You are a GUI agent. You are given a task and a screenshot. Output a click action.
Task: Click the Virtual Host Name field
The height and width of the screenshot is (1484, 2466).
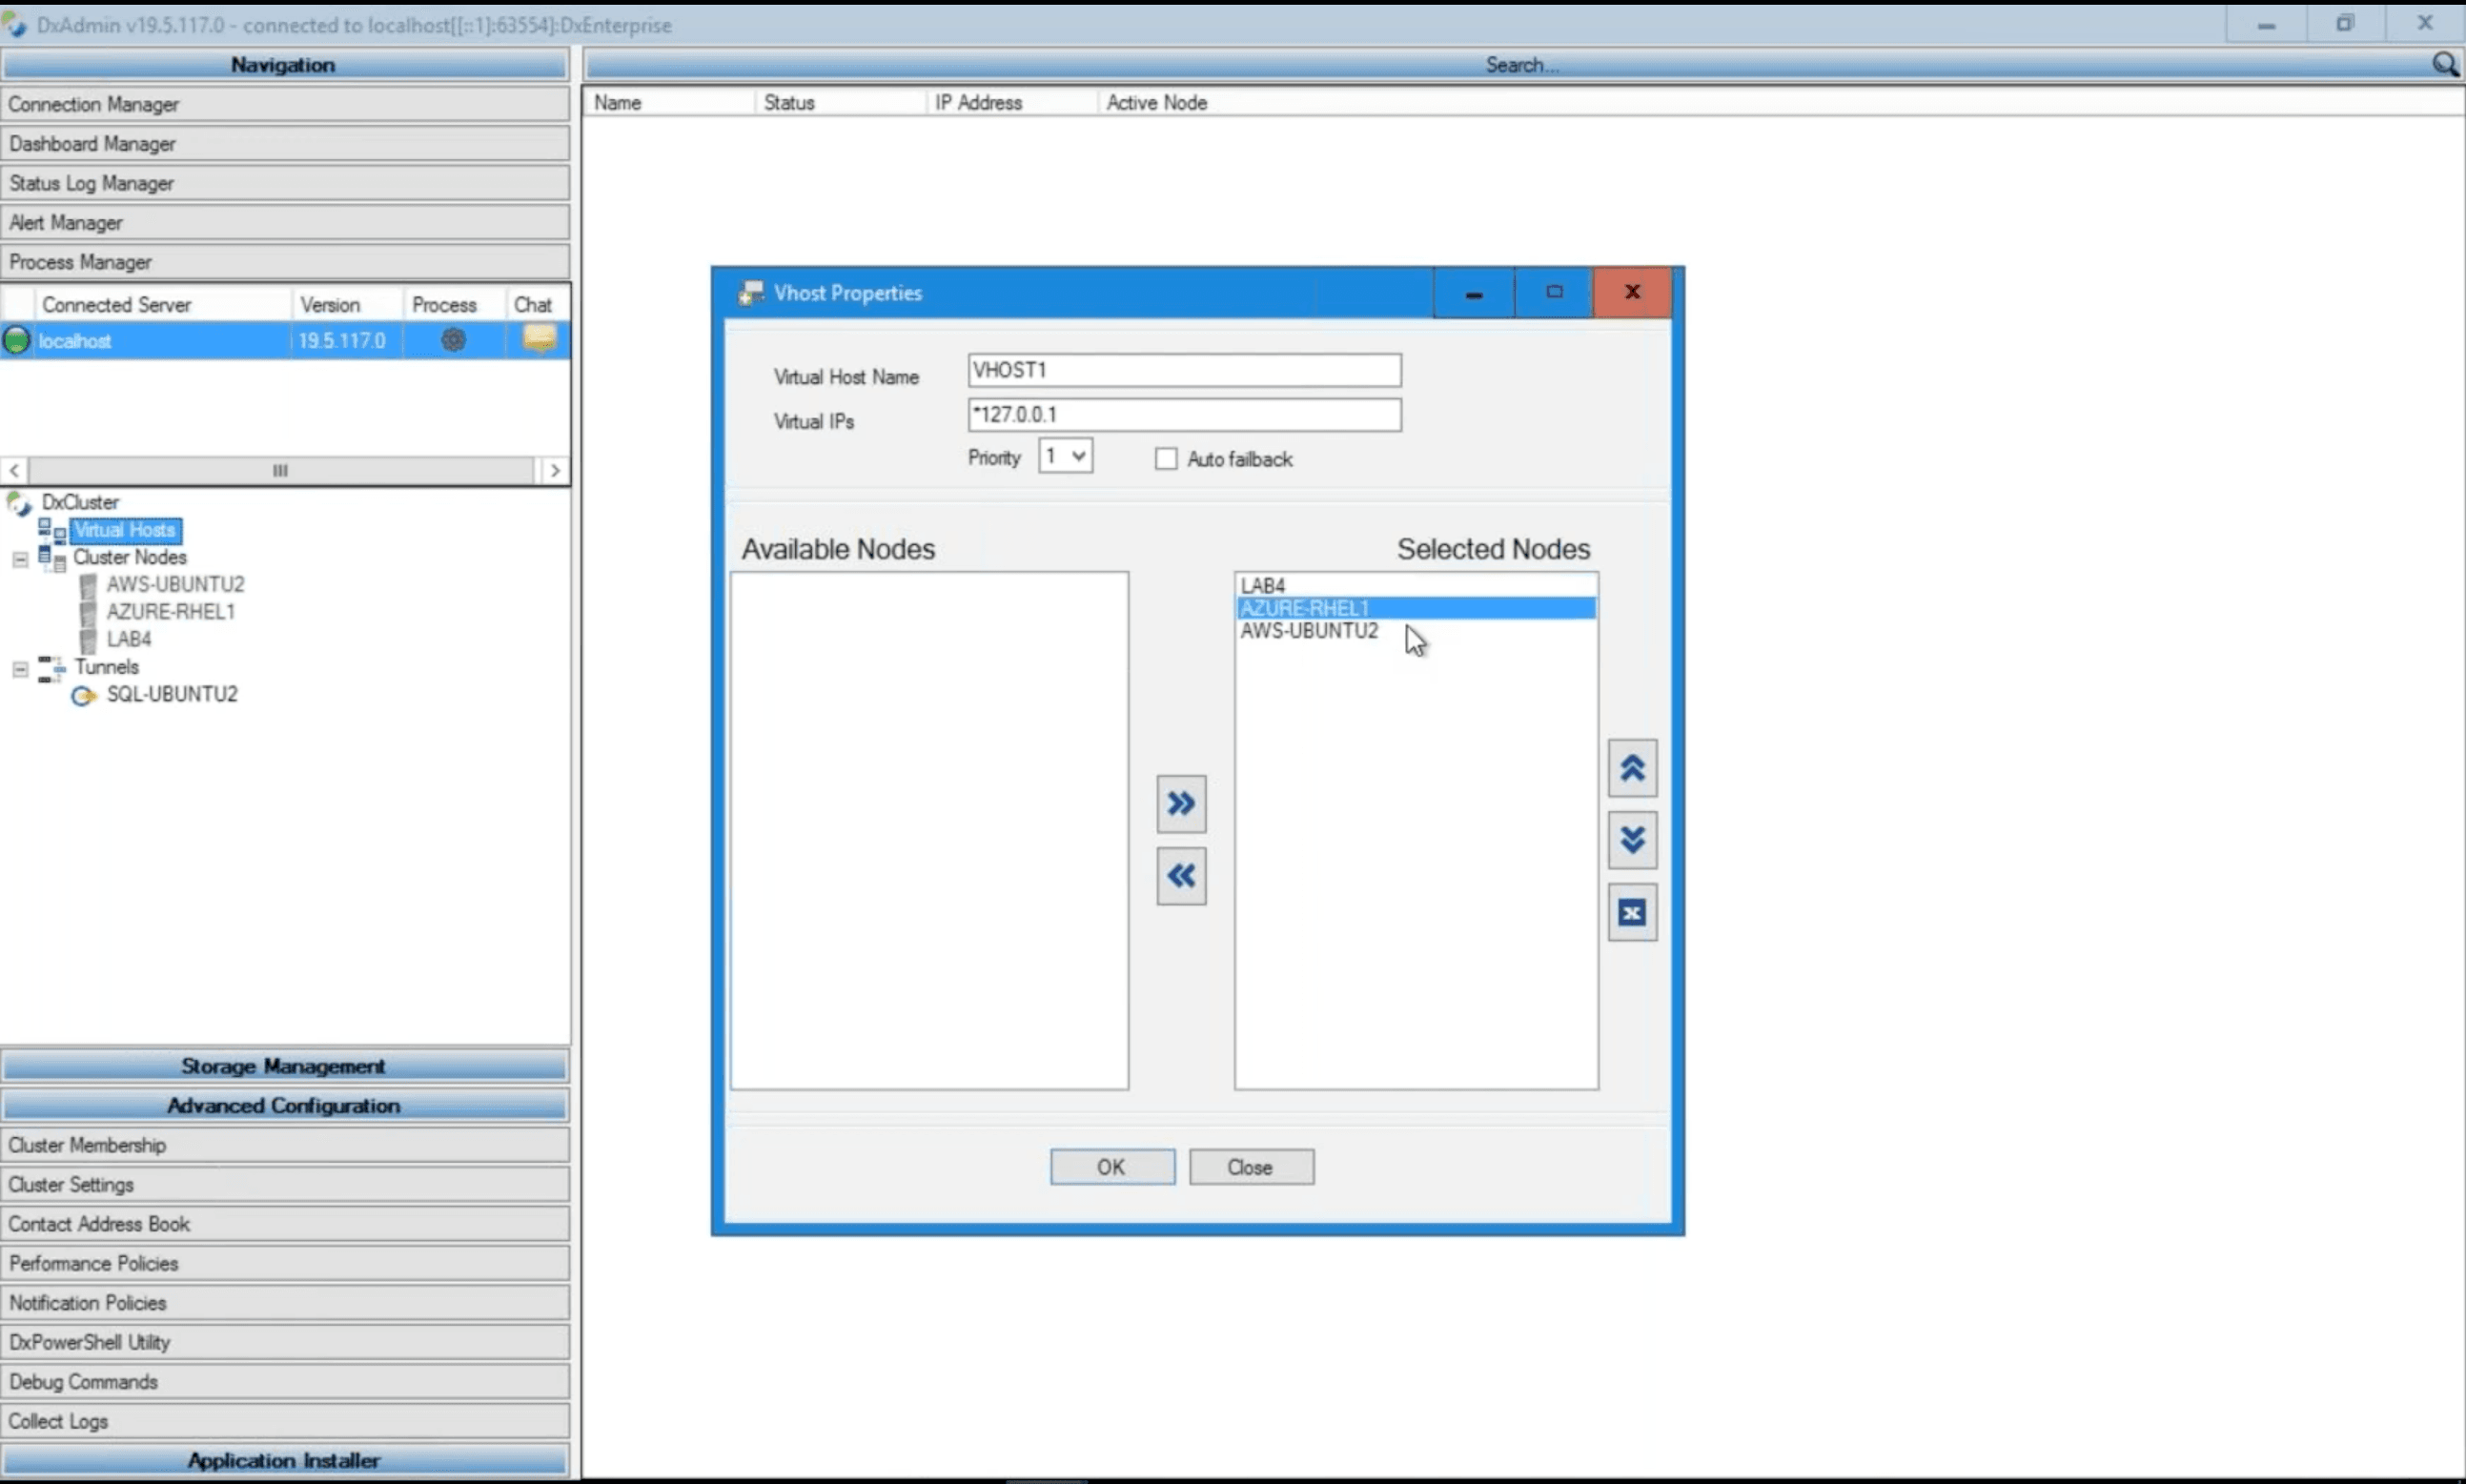[x=1184, y=370]
